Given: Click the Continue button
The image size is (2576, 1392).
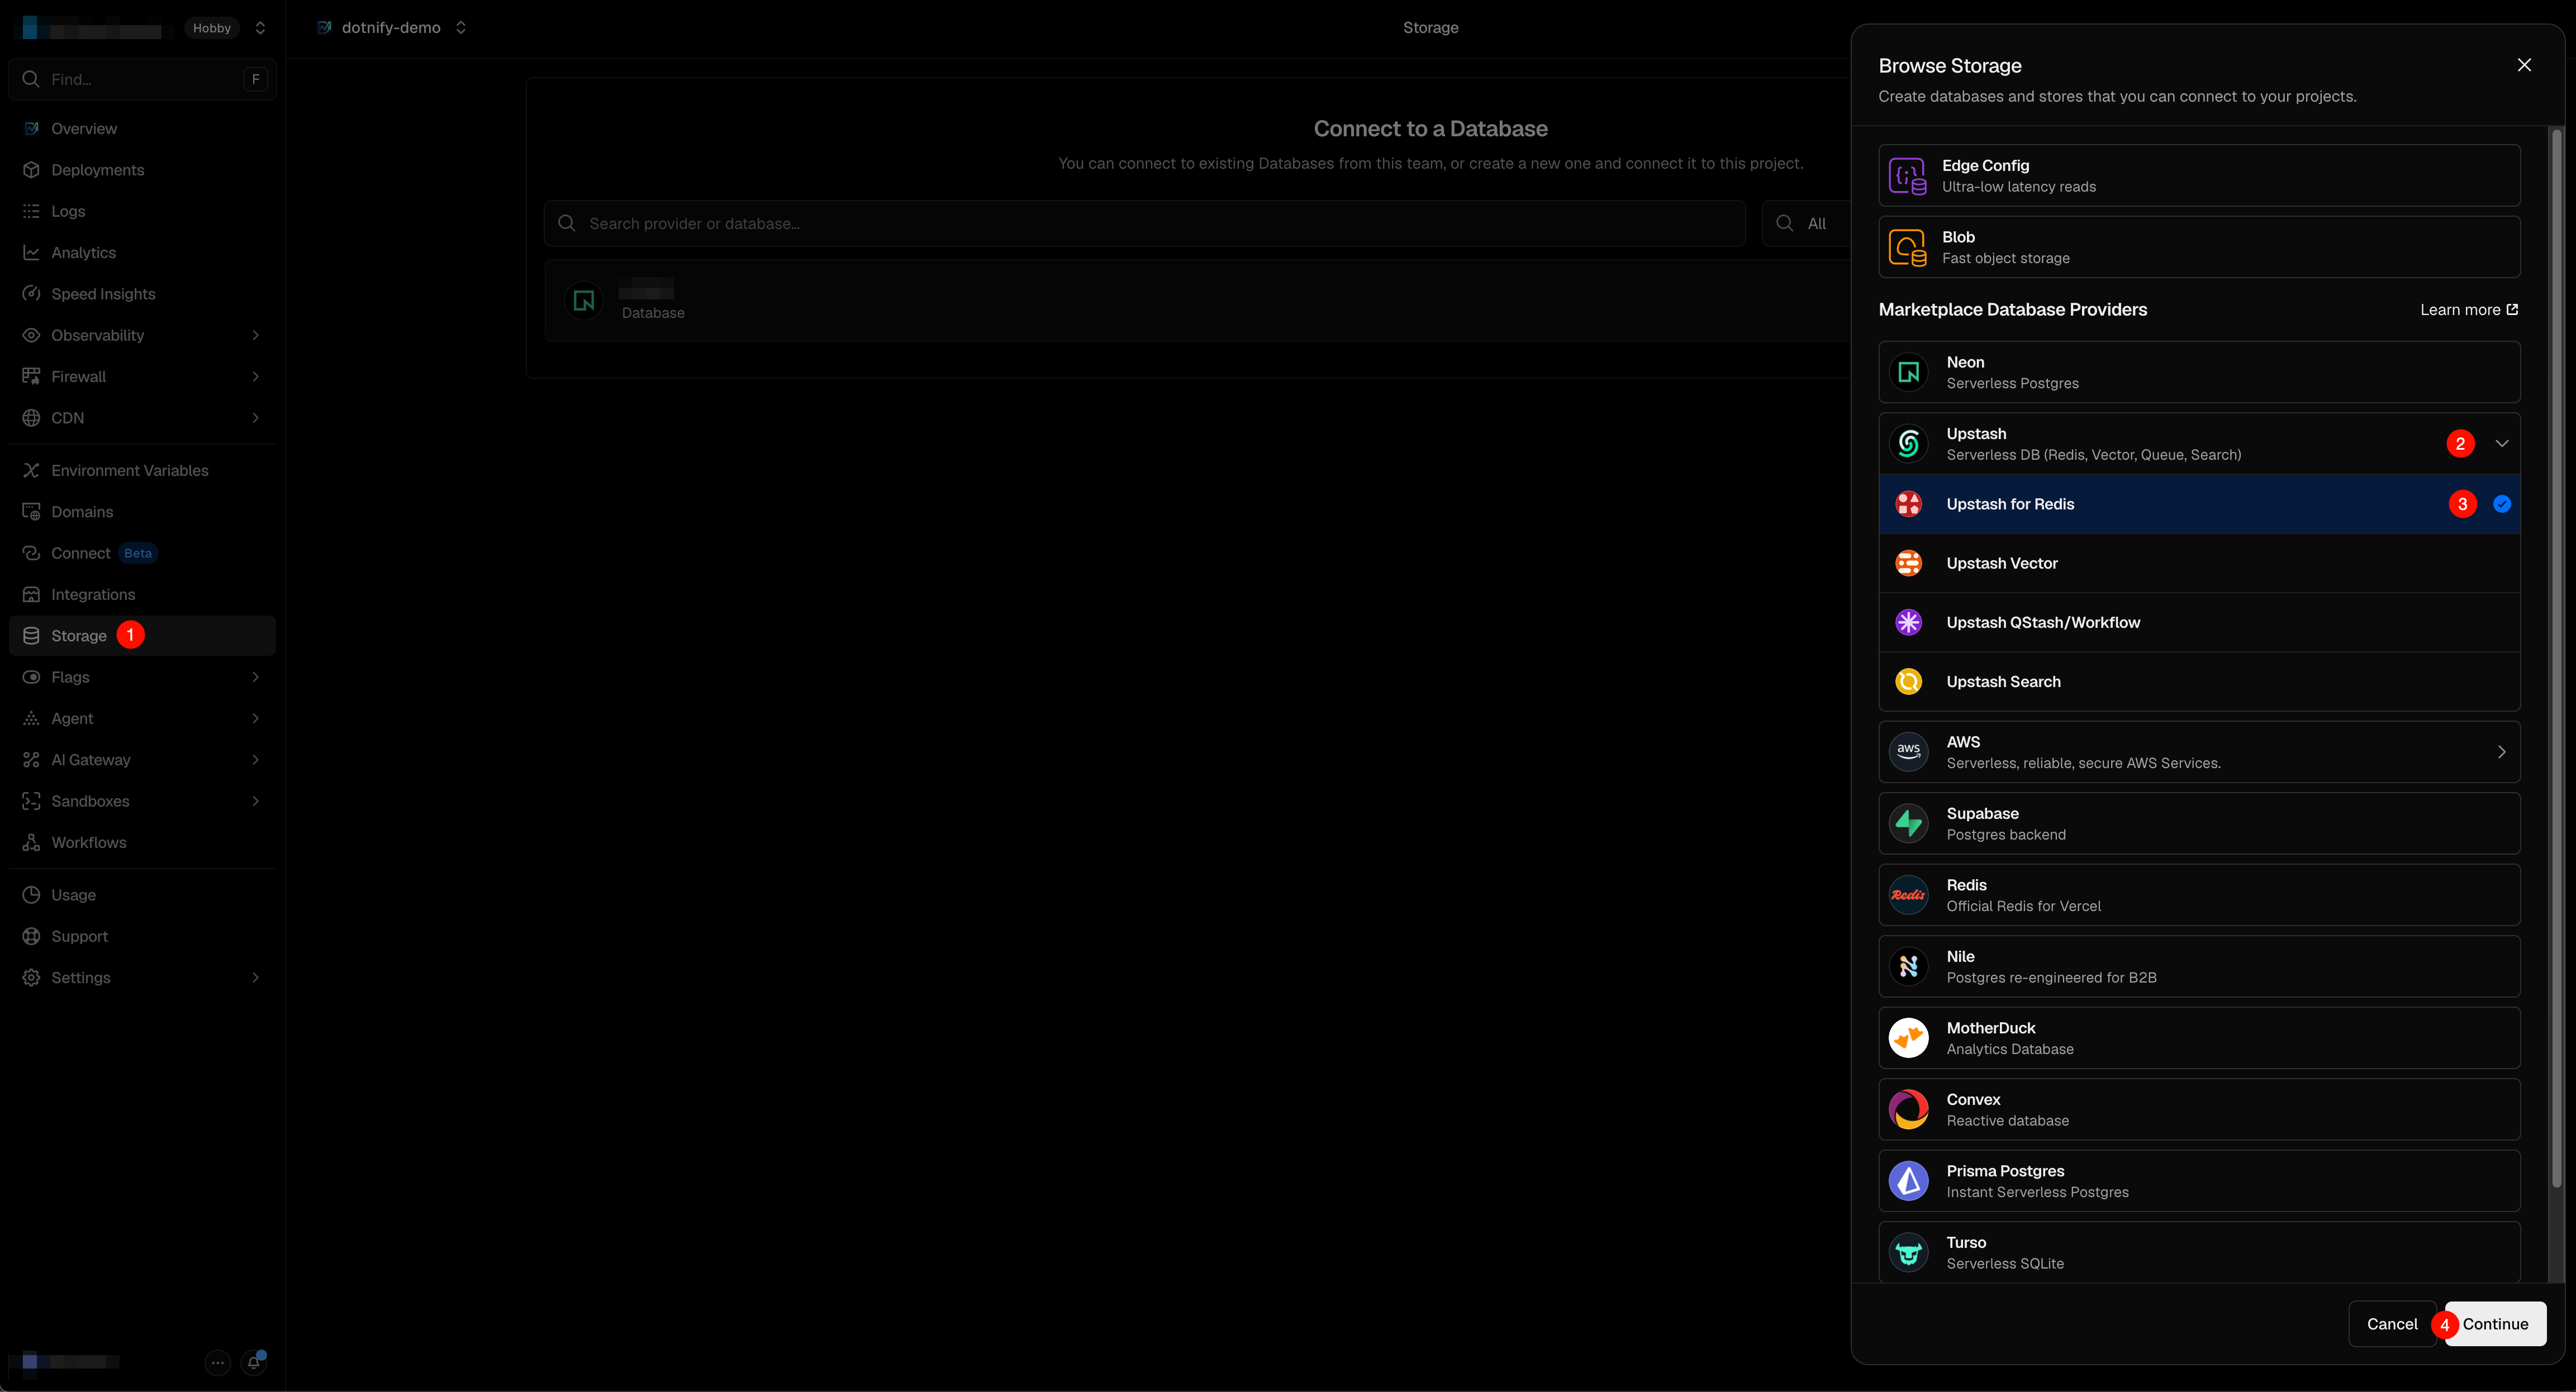Looking at the screenshot, I should coord(2495,1324).
